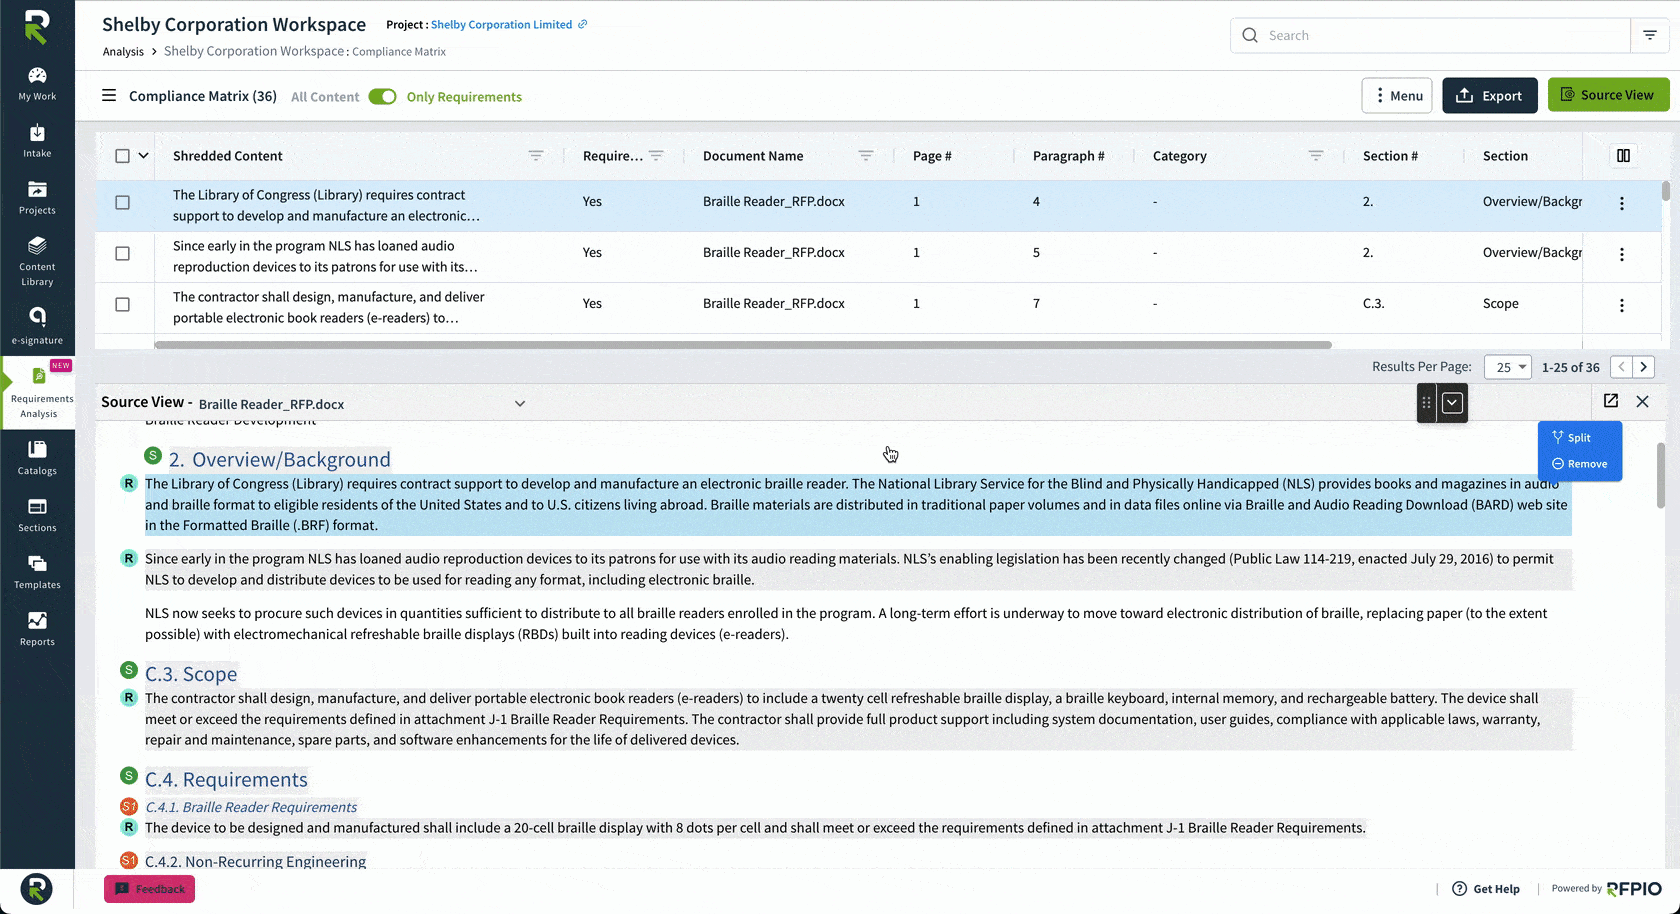Viewport: 1680px width, 914px height.
Task: Click Feedback button
Action: coord(150,889)
